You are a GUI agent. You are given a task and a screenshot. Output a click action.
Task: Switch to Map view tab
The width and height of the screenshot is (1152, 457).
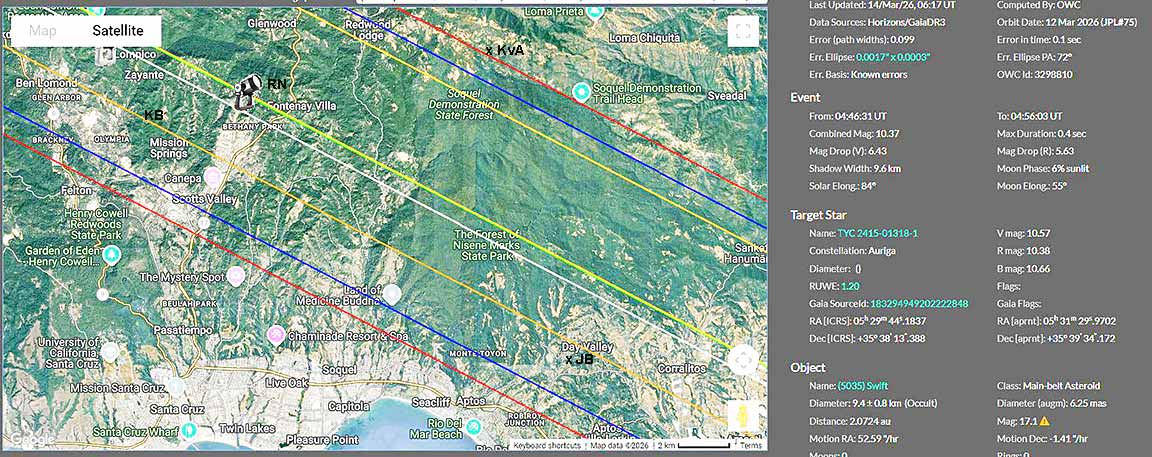coord(43,31)
